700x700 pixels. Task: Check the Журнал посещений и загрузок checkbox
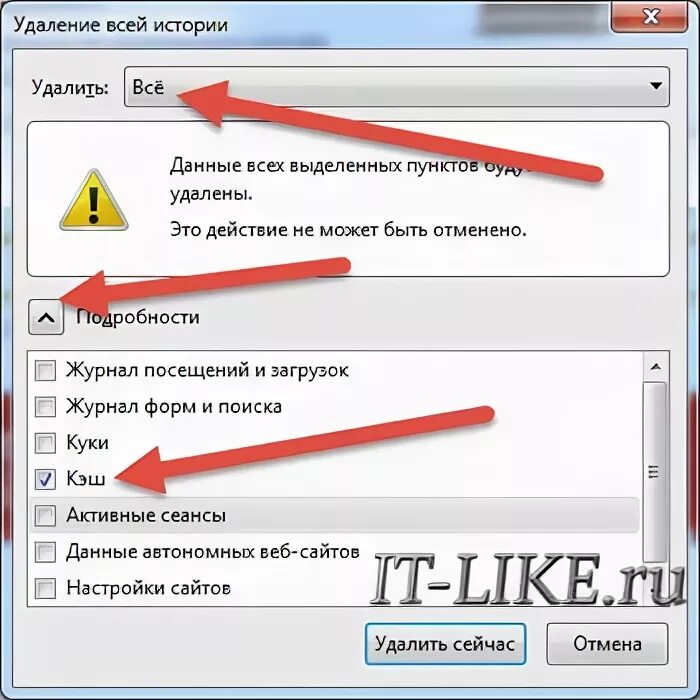point(46,371)
